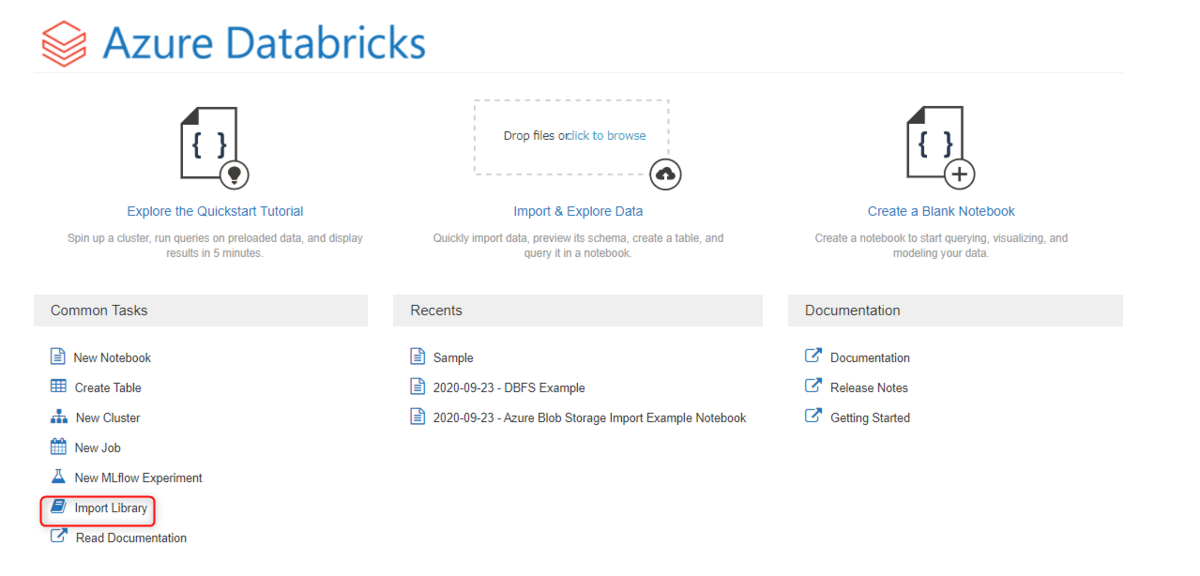The image size is (1200, 576).
Task: Click 'Spin up a cluster' description text
Action: click(215, 246)
